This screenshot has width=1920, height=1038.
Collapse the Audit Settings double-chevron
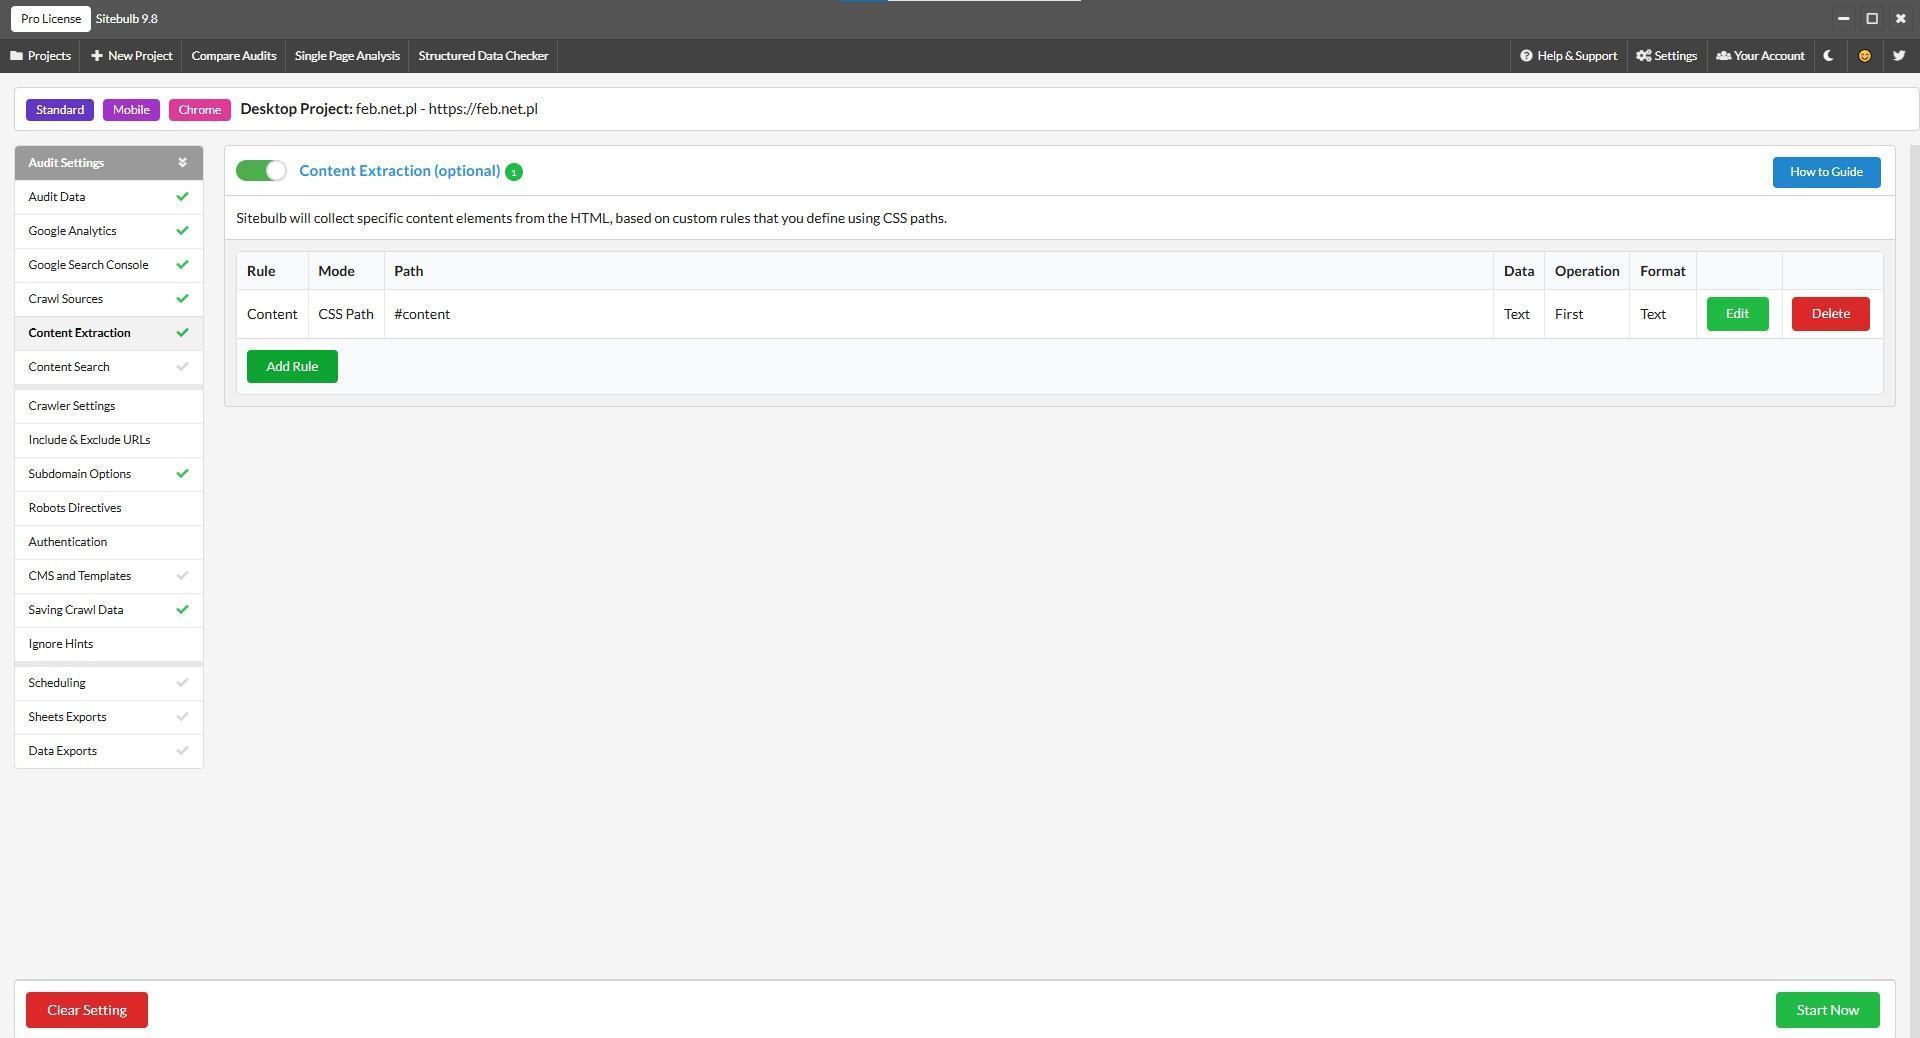[x=182, y=162]
